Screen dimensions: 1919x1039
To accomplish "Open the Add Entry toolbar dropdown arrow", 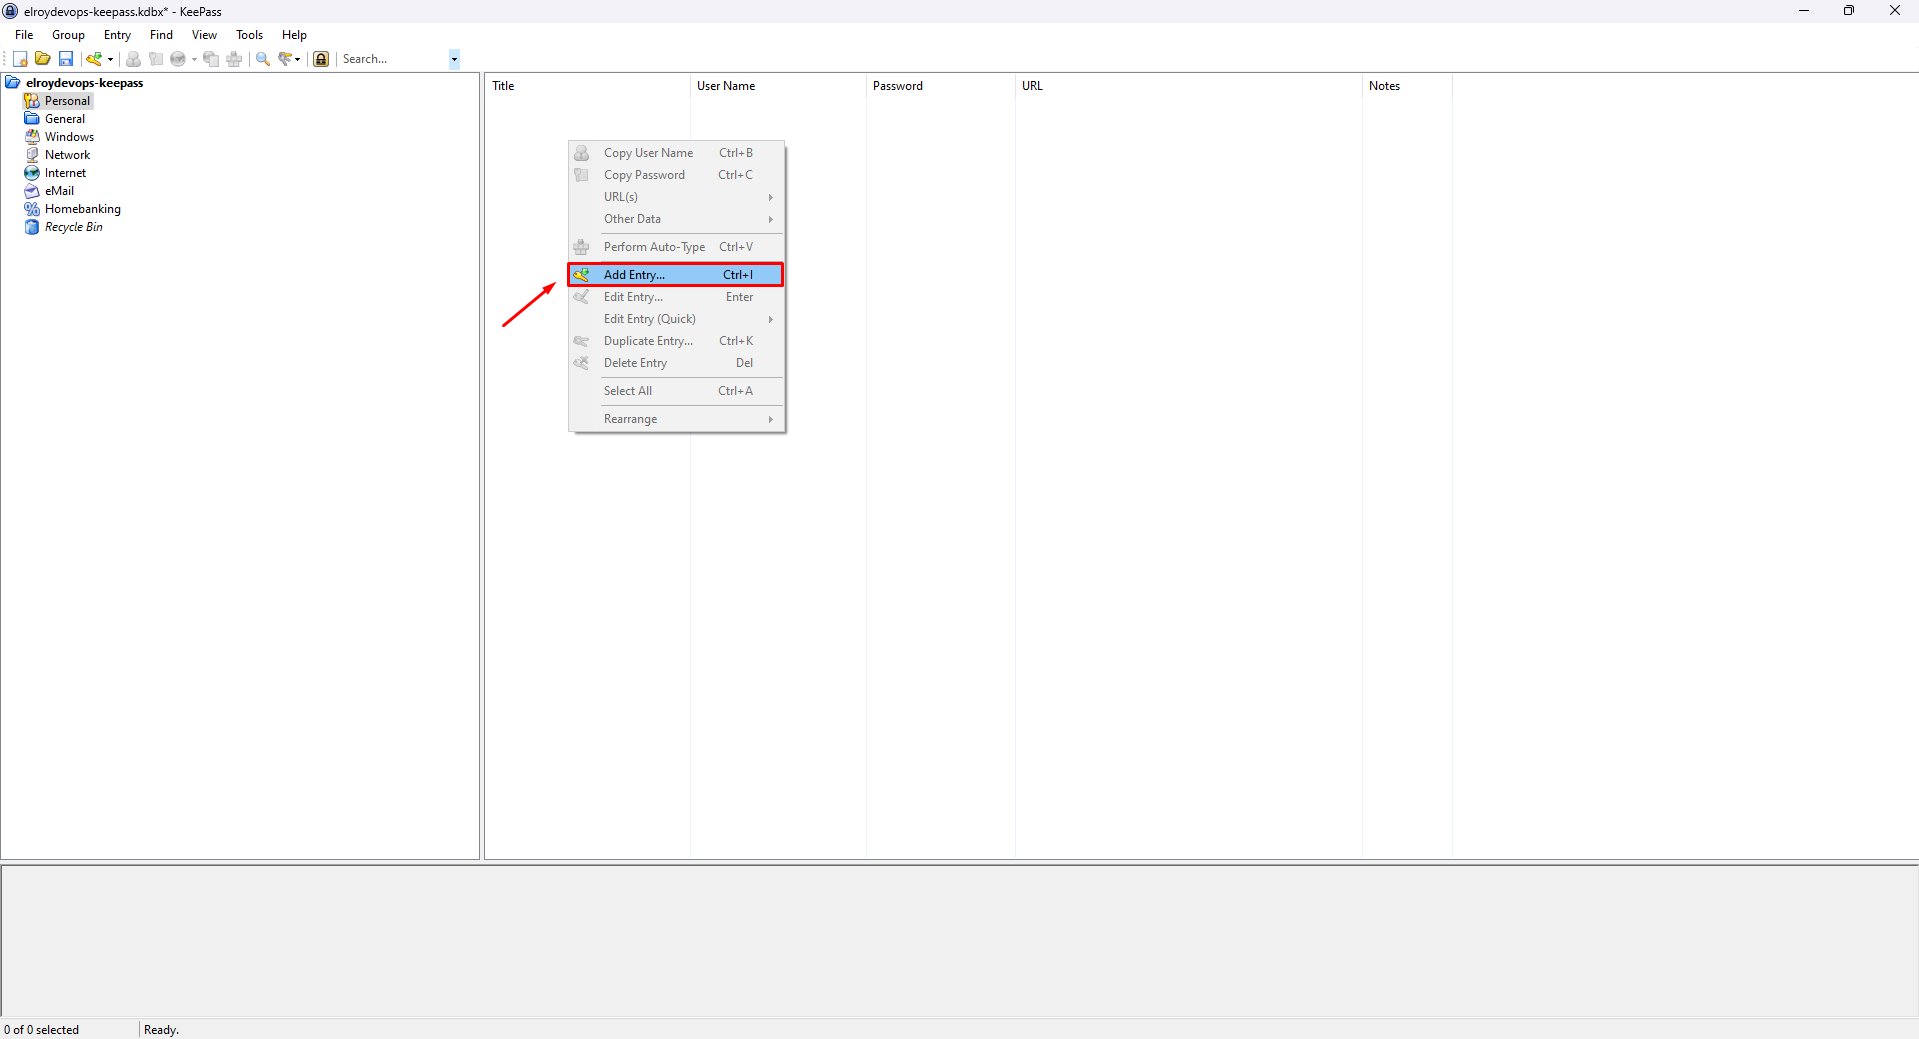I will [110, 59].
